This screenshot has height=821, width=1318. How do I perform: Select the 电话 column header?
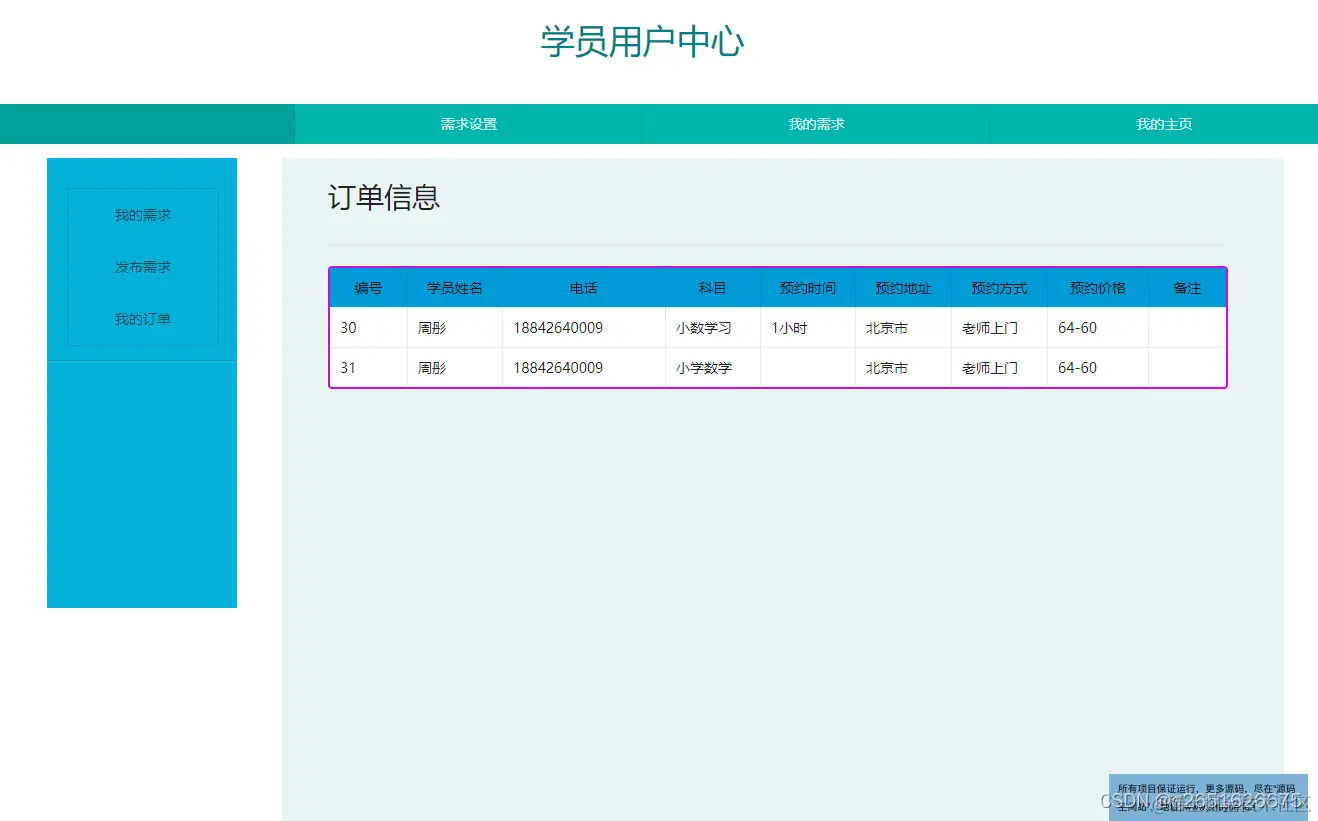click(583, 288)
